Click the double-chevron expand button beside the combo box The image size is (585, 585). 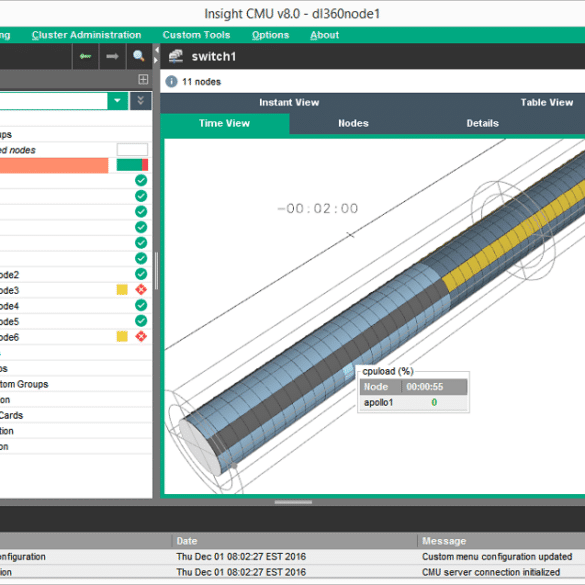pos(141,101)
